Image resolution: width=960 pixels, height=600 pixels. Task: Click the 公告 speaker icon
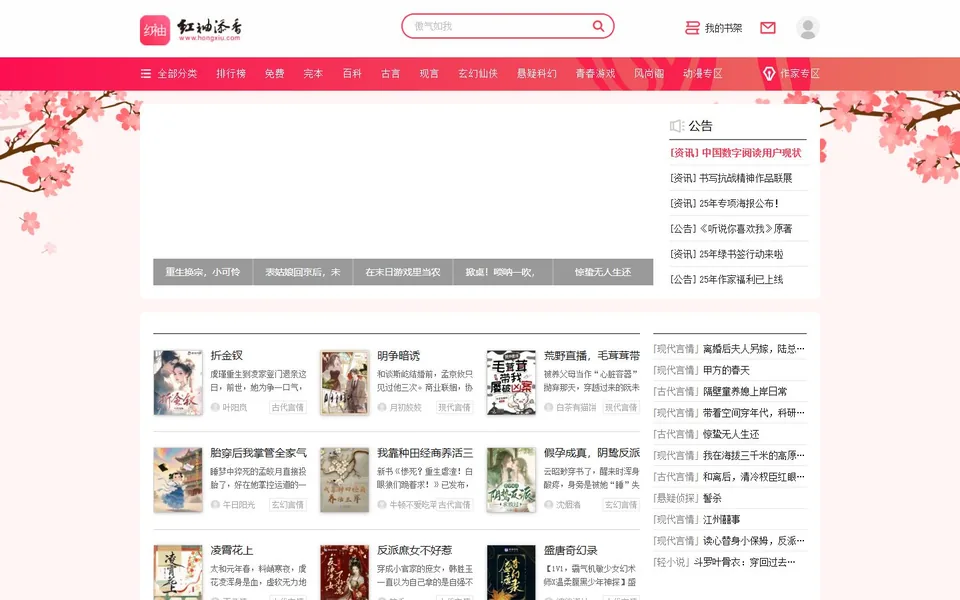(677, 126)
